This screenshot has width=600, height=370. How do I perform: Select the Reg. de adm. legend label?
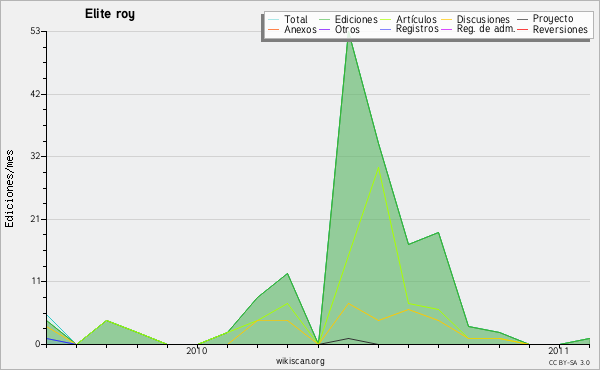[486, 29]
